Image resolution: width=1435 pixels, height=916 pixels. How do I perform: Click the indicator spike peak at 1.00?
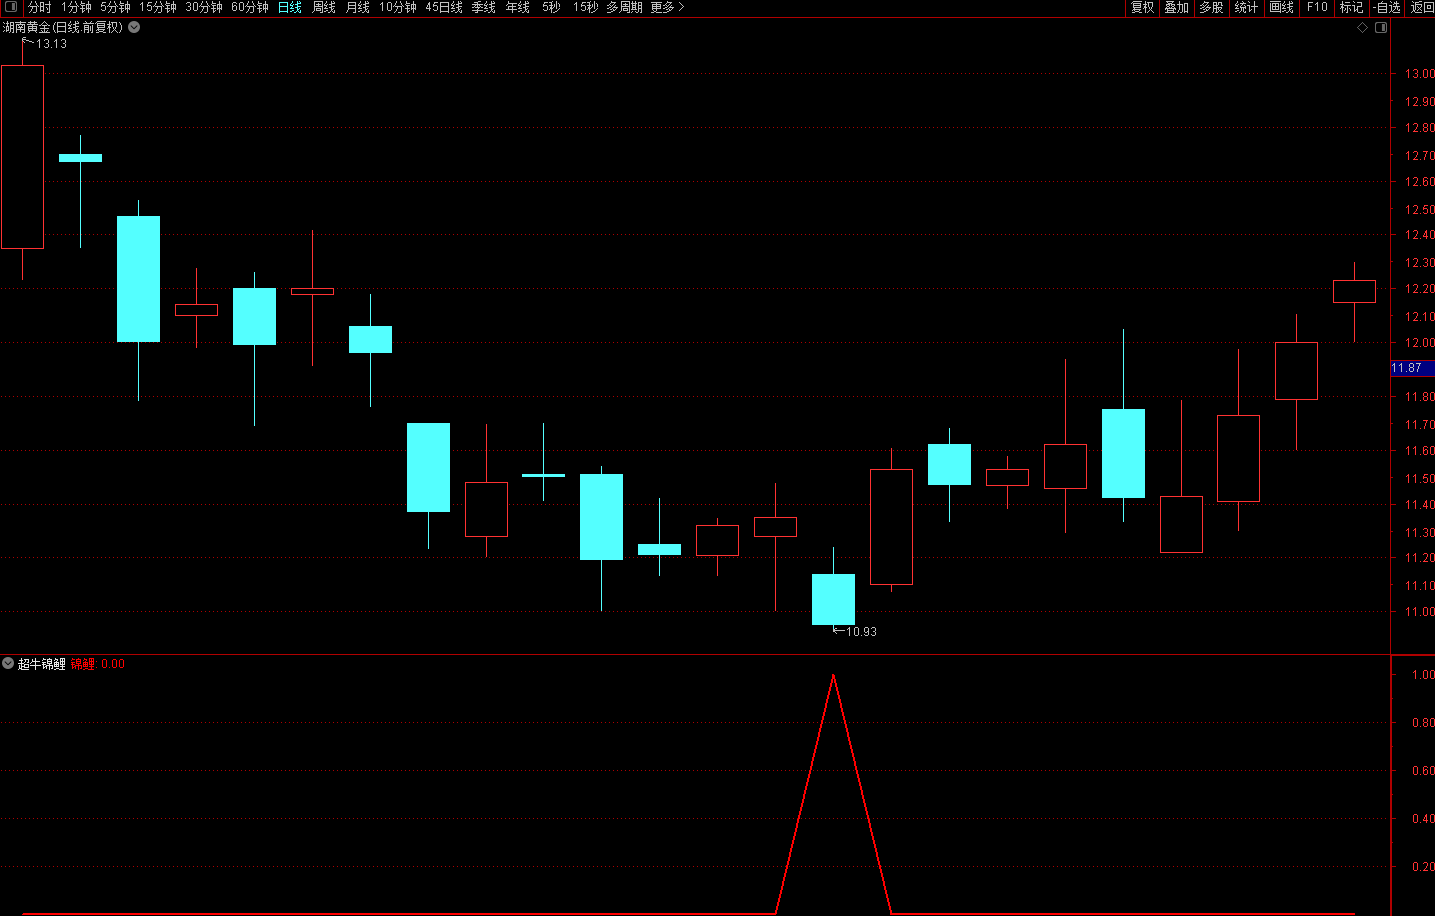coord(833,676)
